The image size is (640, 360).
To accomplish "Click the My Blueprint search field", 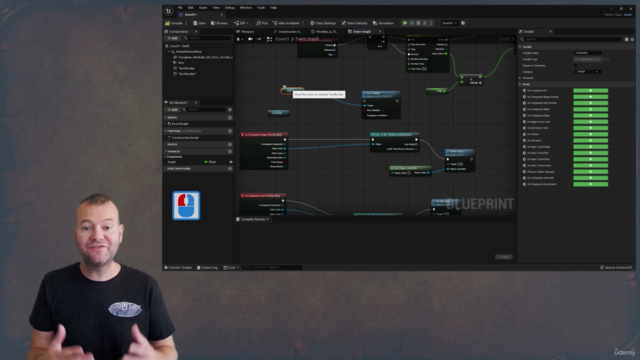I will (x=204, y=110).
